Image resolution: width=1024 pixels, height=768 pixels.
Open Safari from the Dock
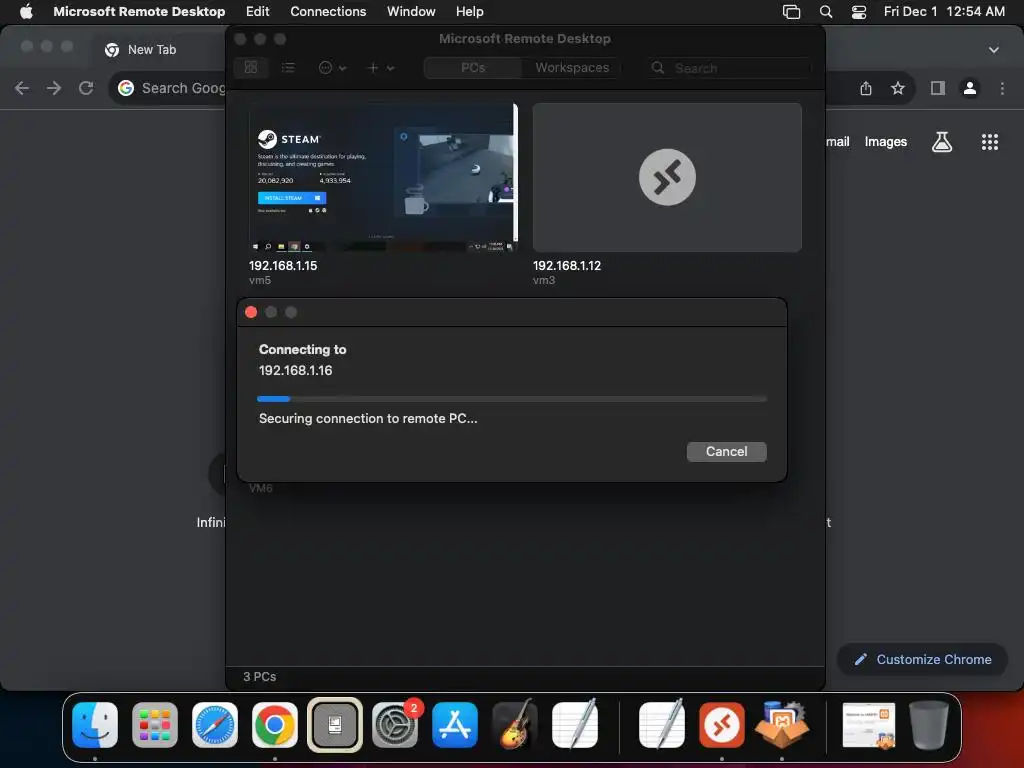[x=215, y=725]
